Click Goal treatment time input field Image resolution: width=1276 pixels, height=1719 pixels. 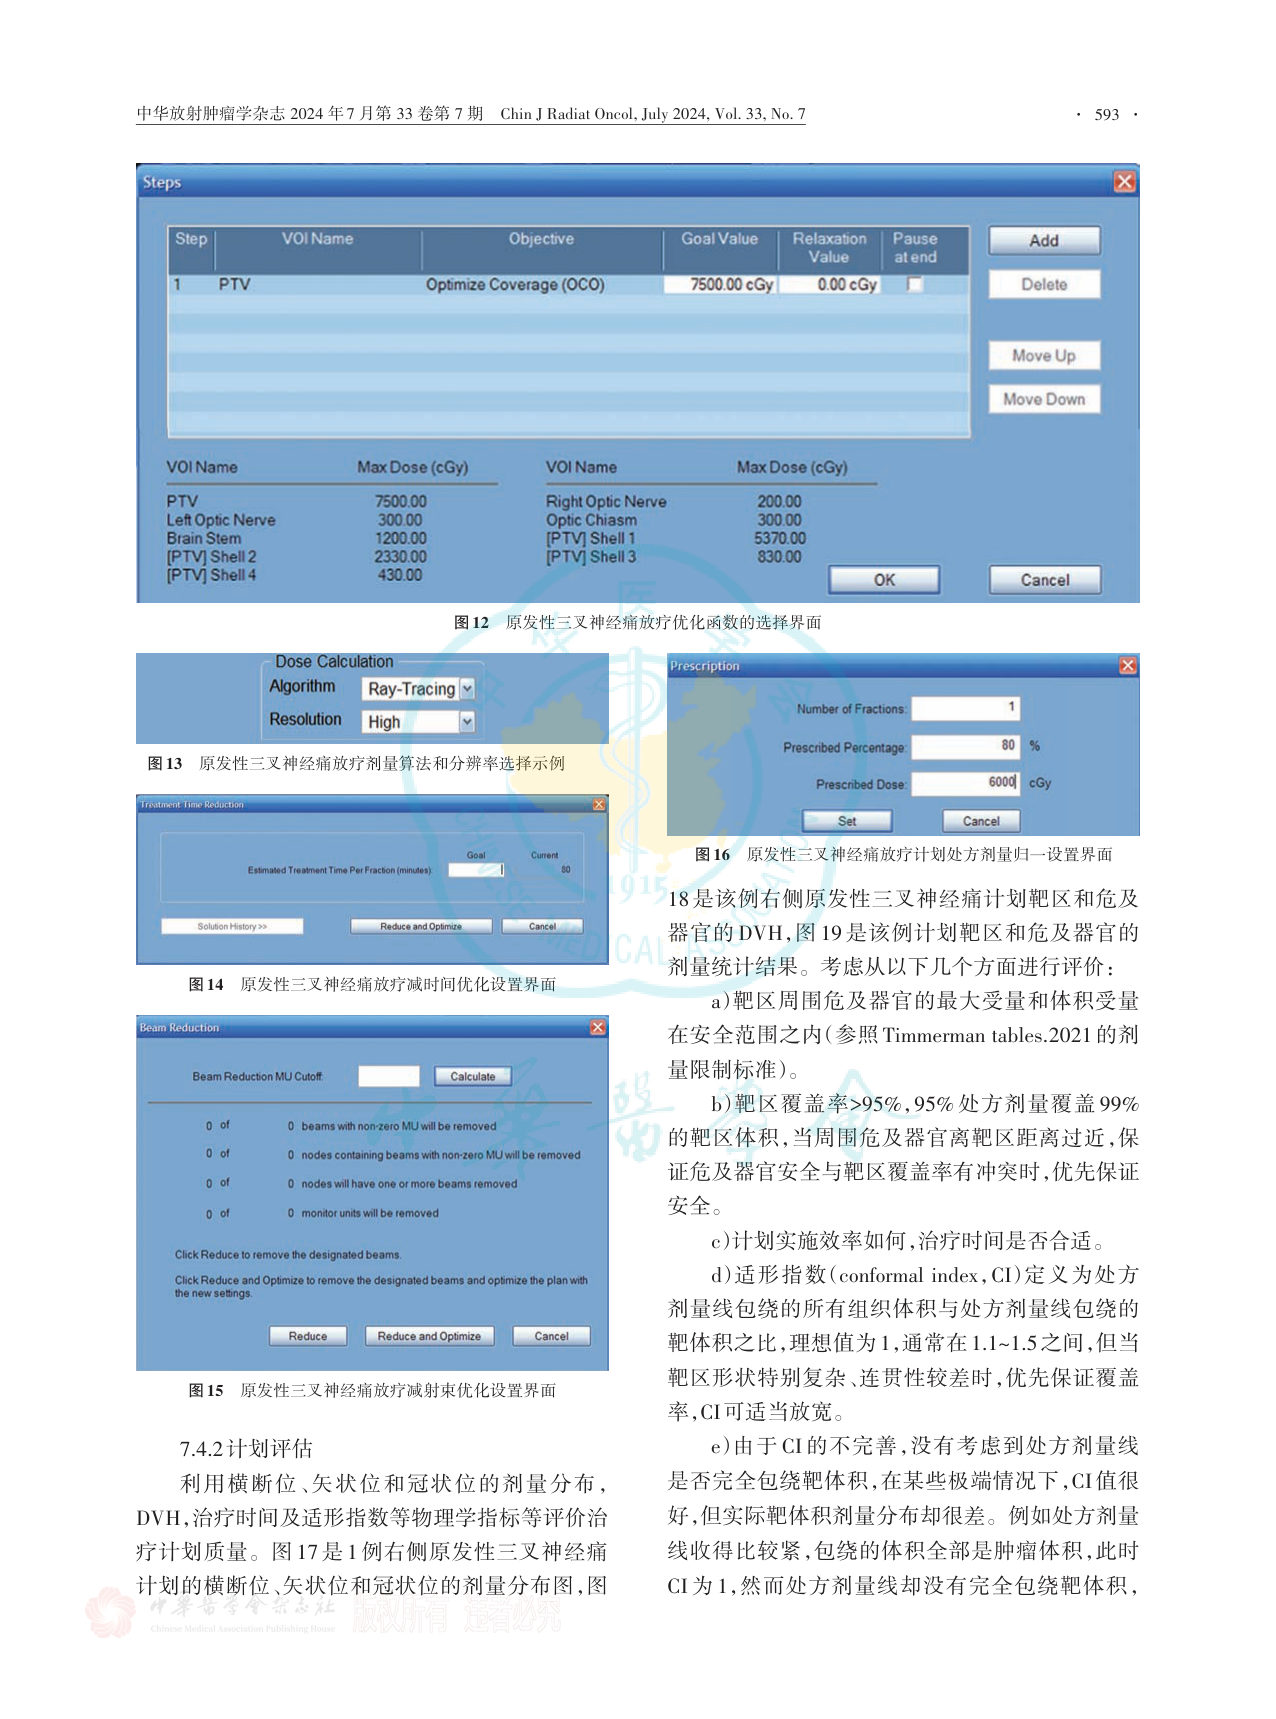click(x=476, y=870)
